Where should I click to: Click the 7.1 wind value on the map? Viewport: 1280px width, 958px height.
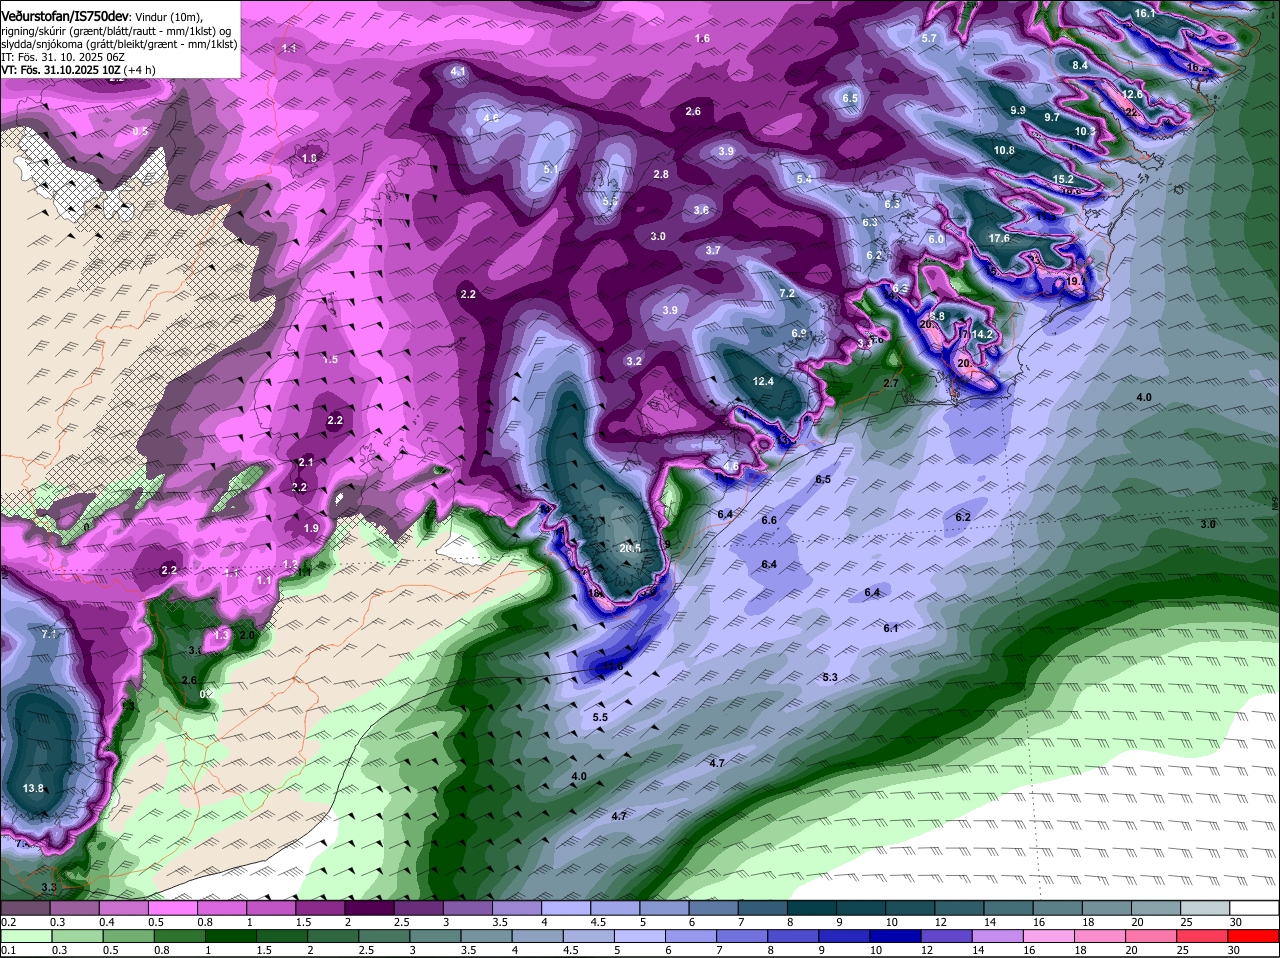50,634
